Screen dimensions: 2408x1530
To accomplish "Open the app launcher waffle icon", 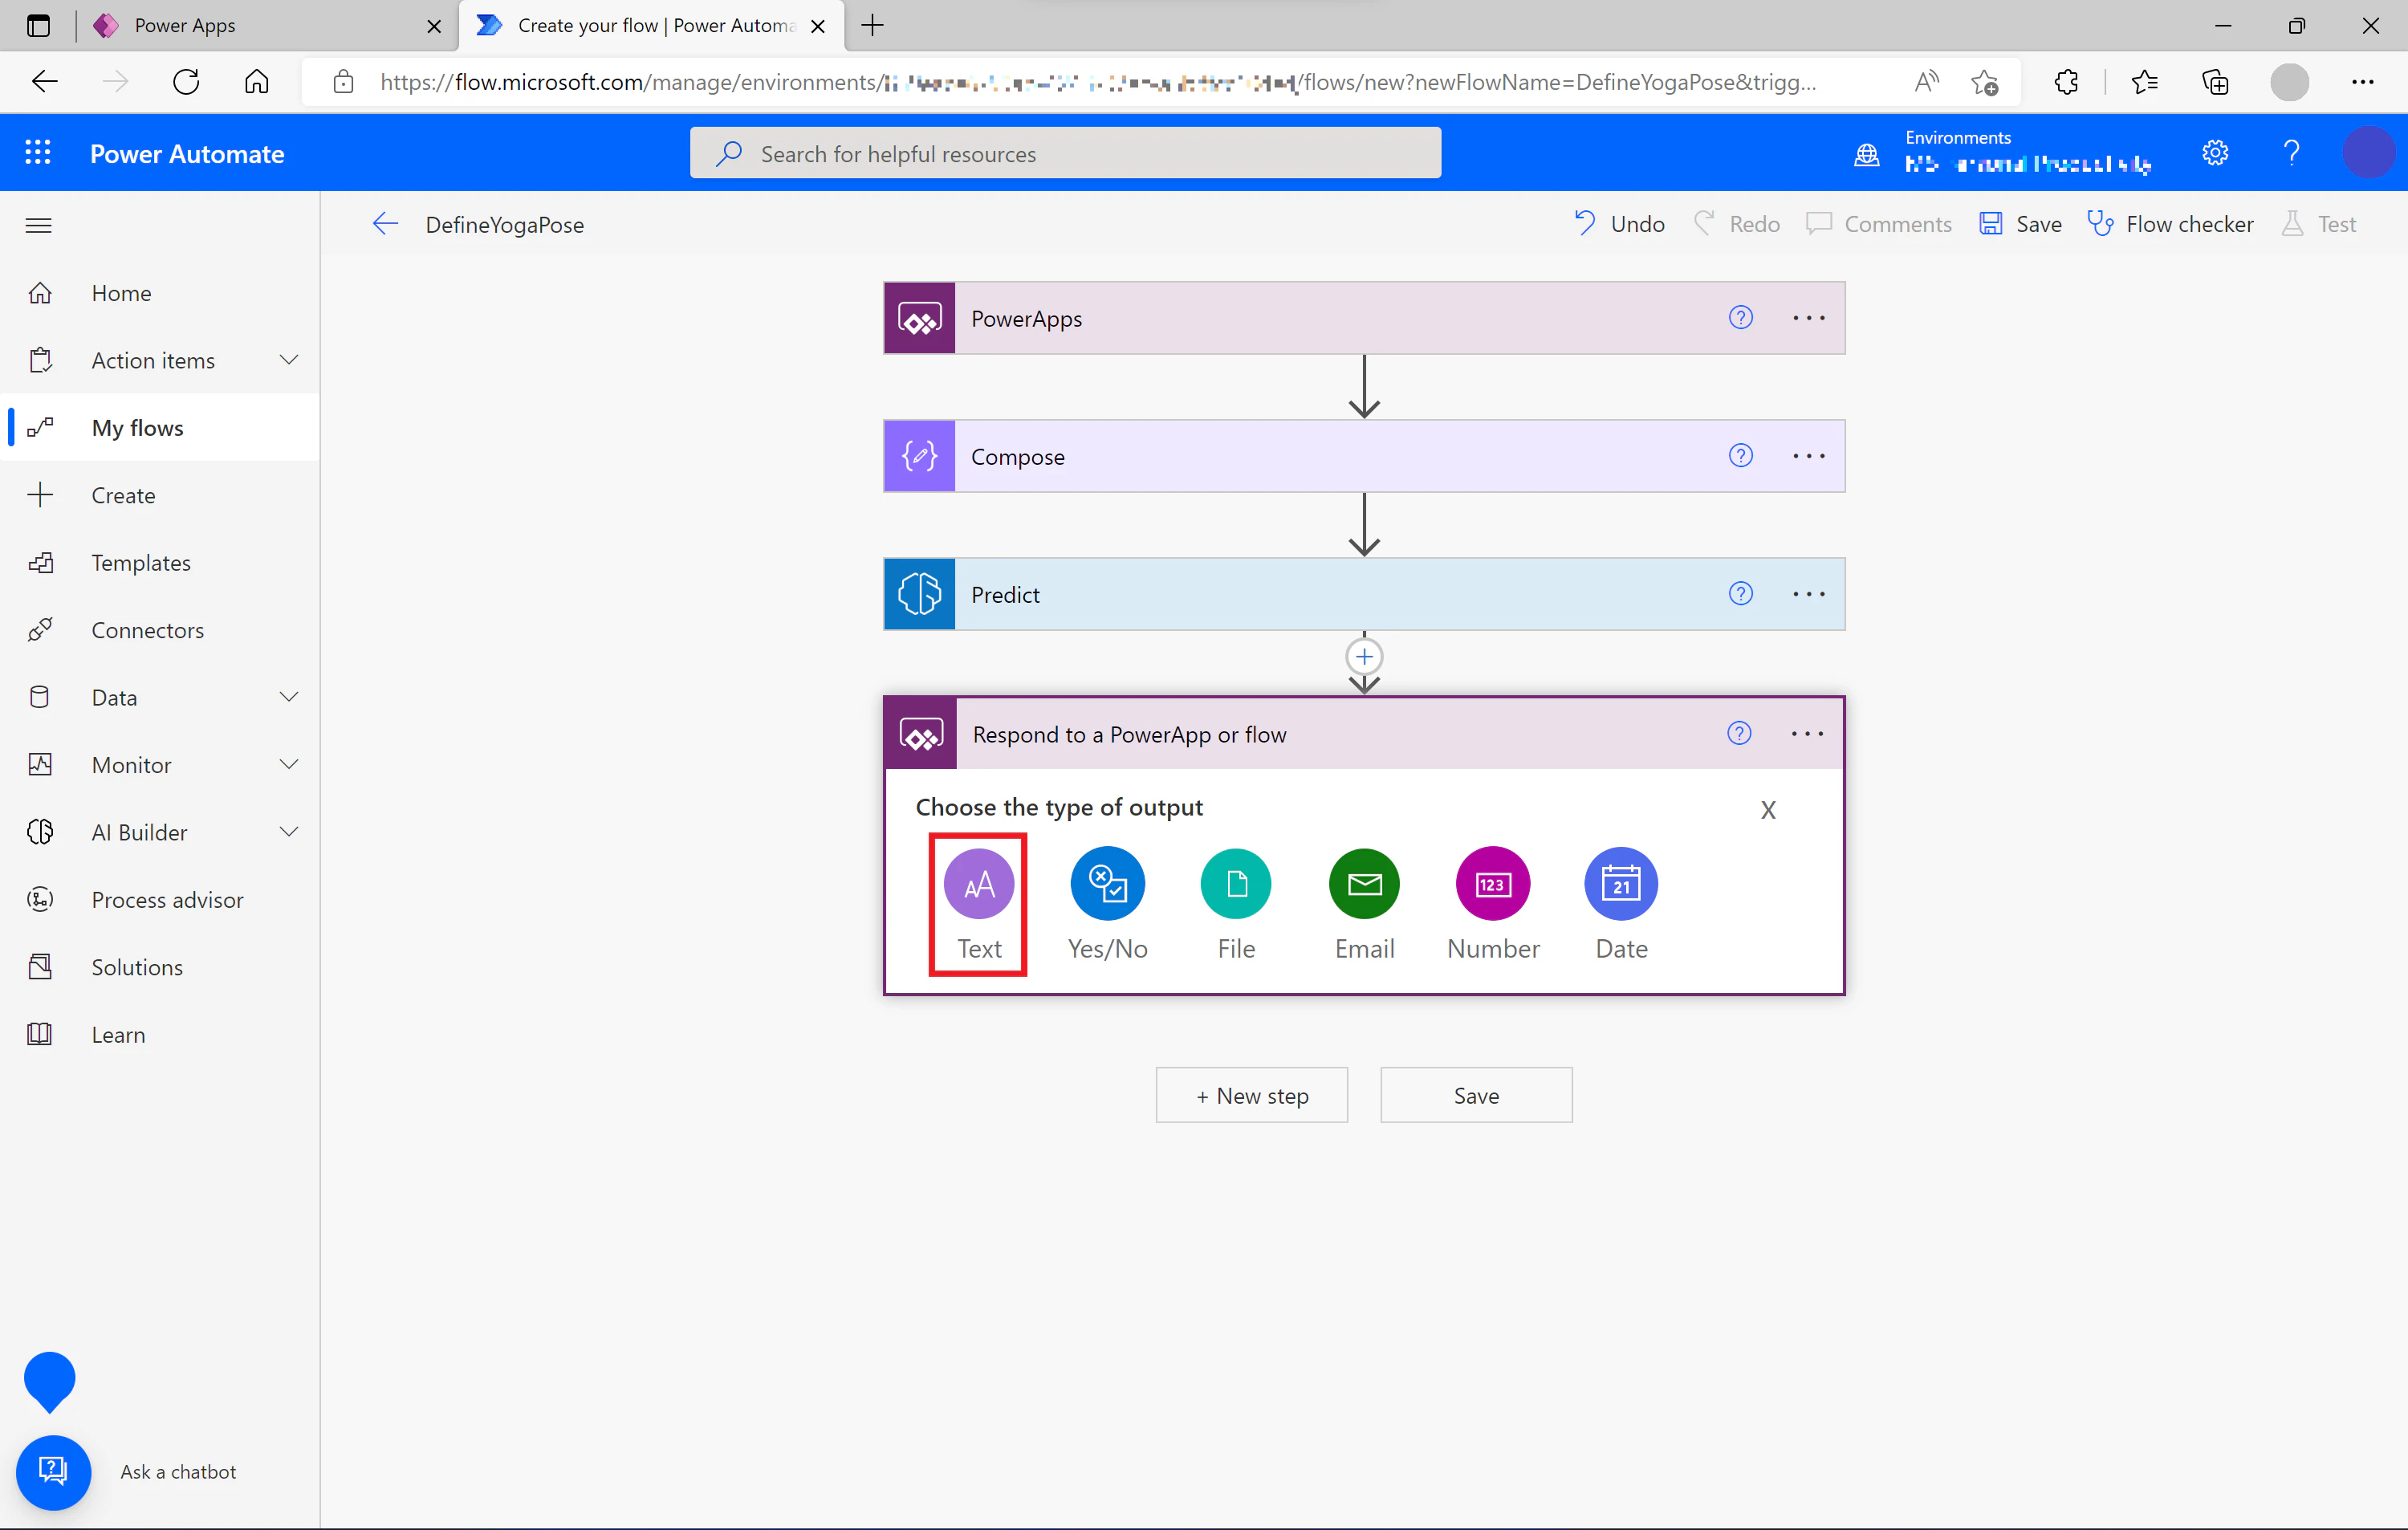I will [x=38, y=153].
